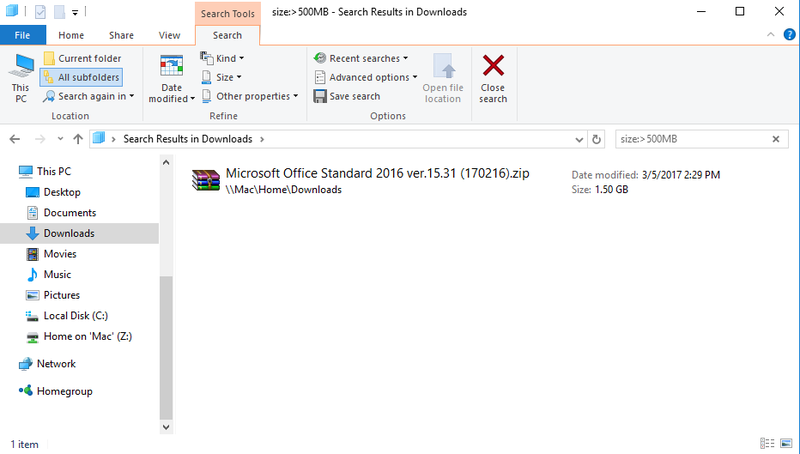The height and width of the screenshot is (454, 800).
Task: Click the Up arrow navigation button
Action: (77, 139)
